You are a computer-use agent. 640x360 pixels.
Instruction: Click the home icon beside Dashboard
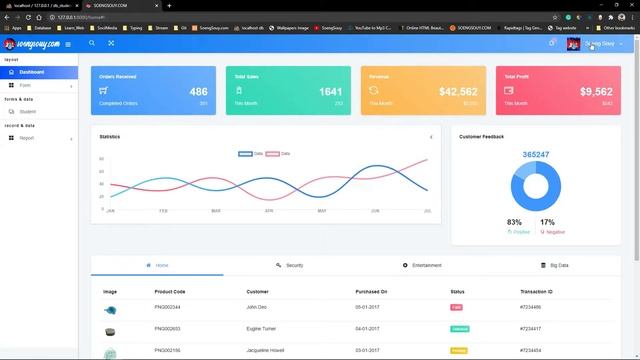tap(11, 72)
